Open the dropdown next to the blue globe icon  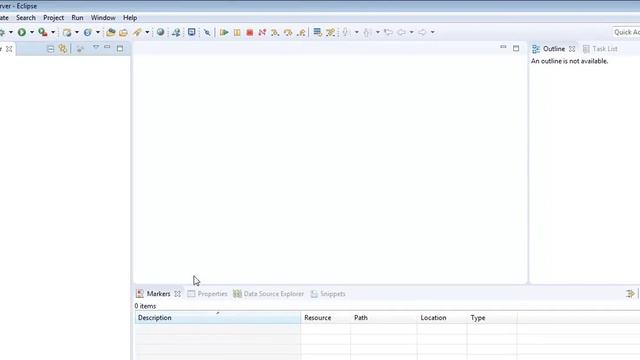[98, 32]
